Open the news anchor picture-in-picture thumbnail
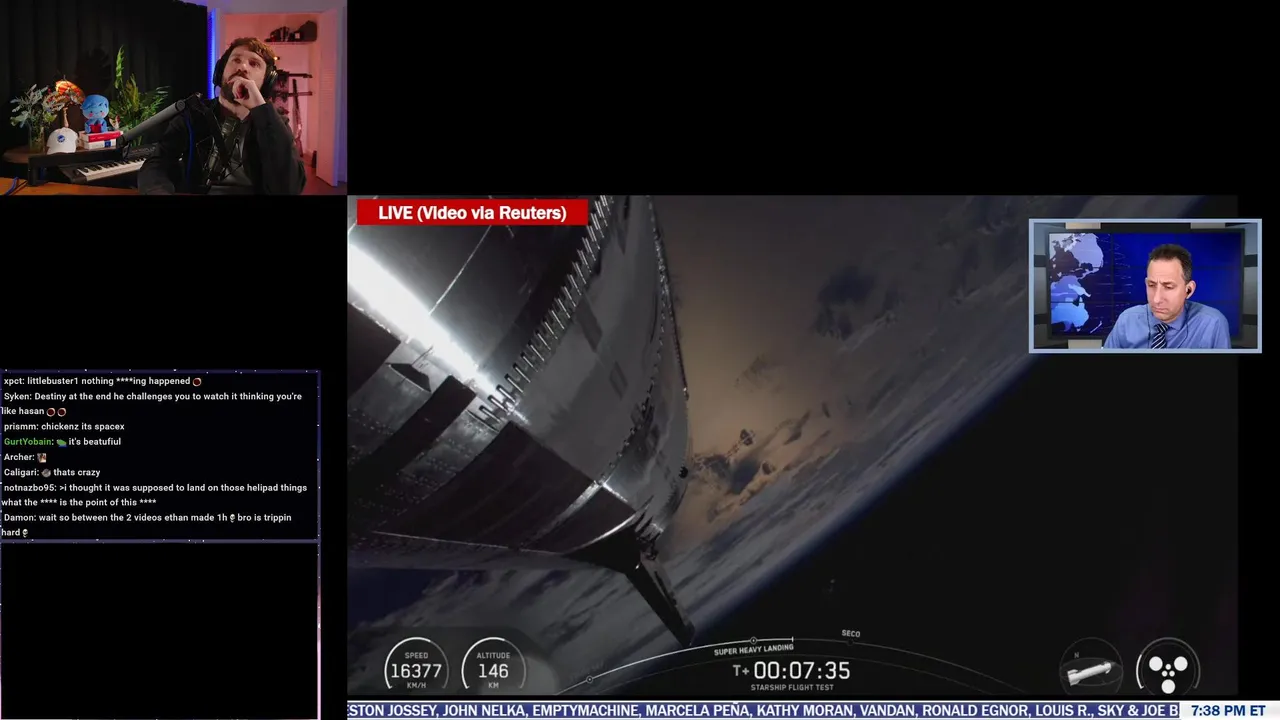1280x720 pixels. (x=1145, y=286)
